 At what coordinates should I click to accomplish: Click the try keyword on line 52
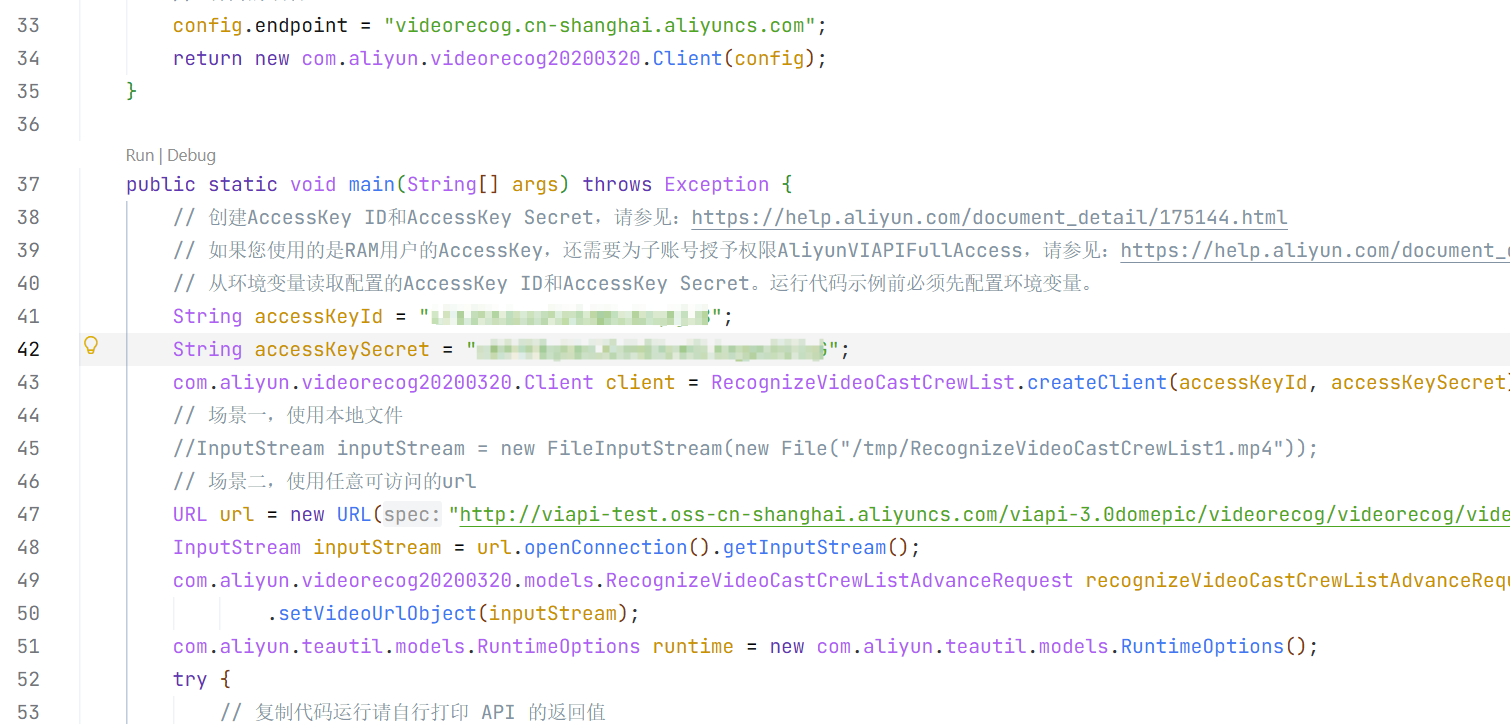[190, 679]
